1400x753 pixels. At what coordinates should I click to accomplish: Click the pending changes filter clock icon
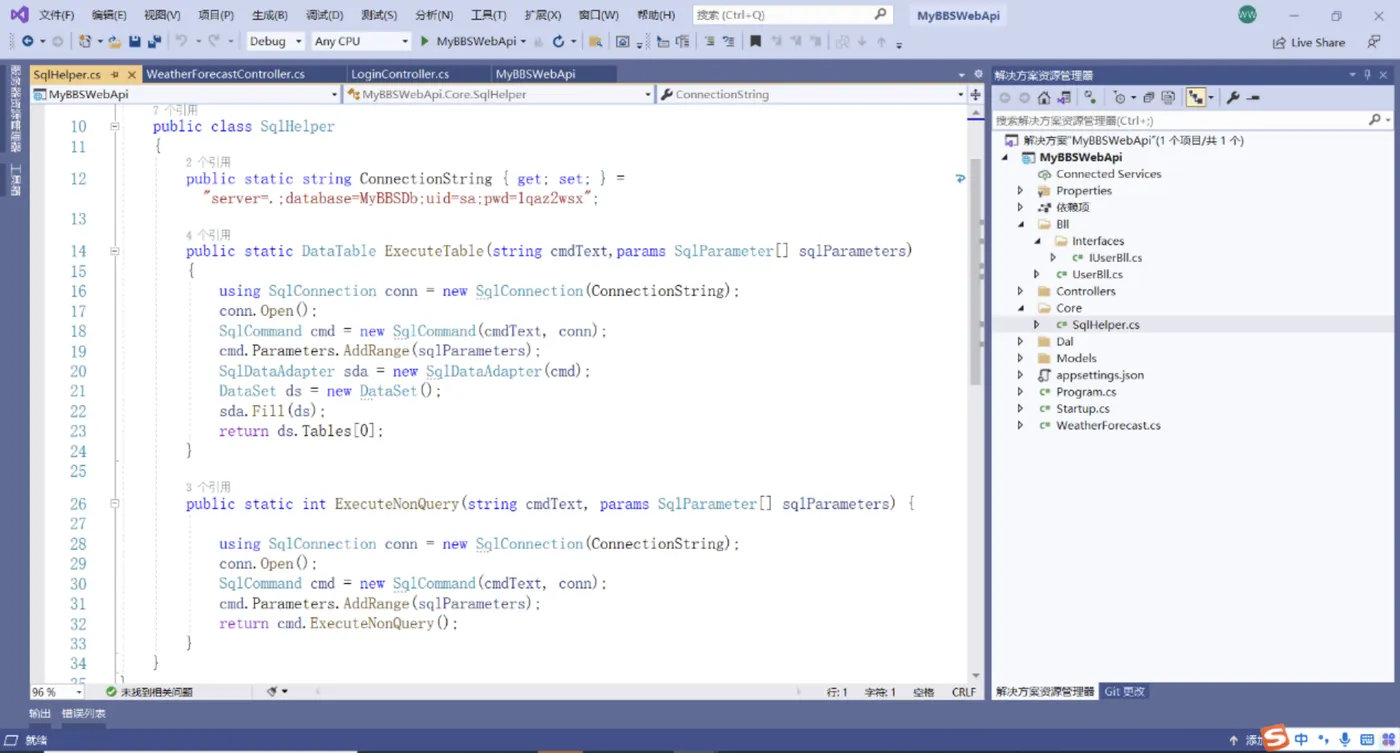click(x=1119, y=98)
